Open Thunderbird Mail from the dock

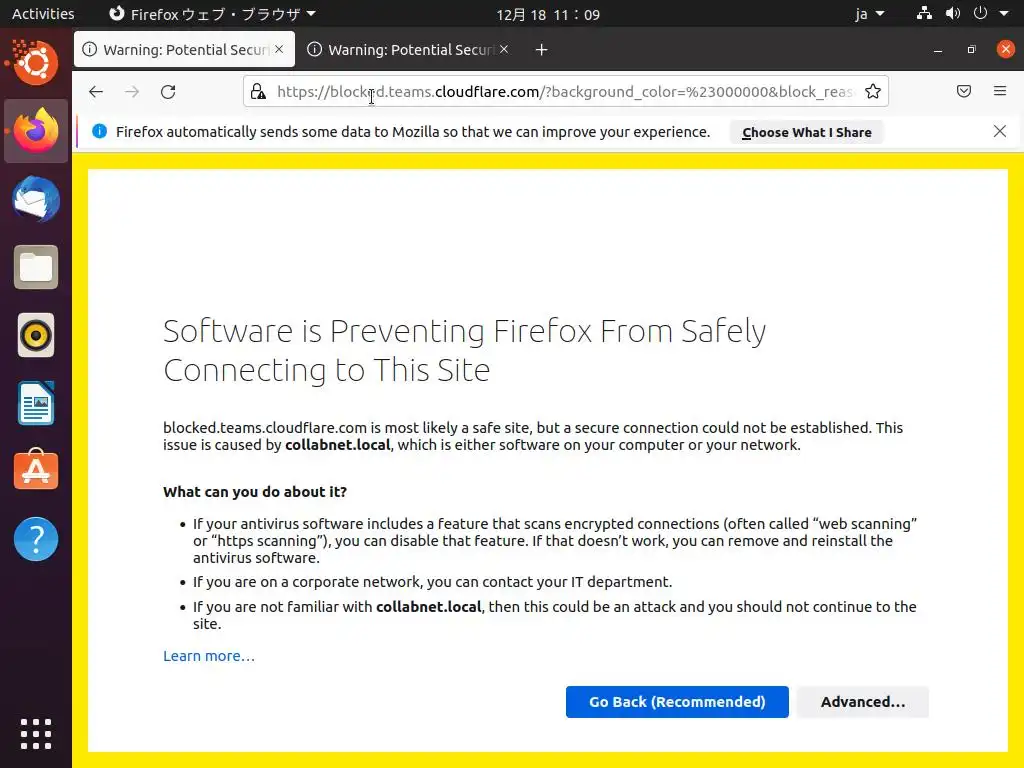(x=36, y=200)
